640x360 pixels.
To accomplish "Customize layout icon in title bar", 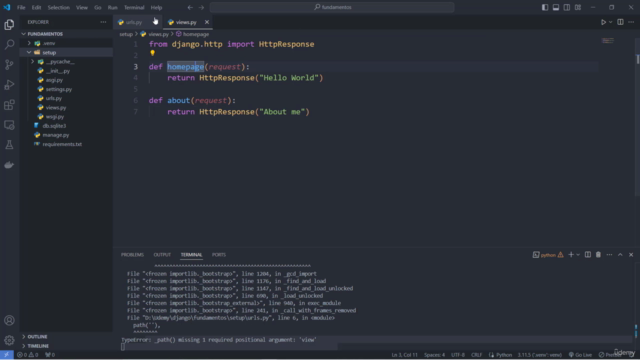I will pyautogui.click(x=578, y=7).
